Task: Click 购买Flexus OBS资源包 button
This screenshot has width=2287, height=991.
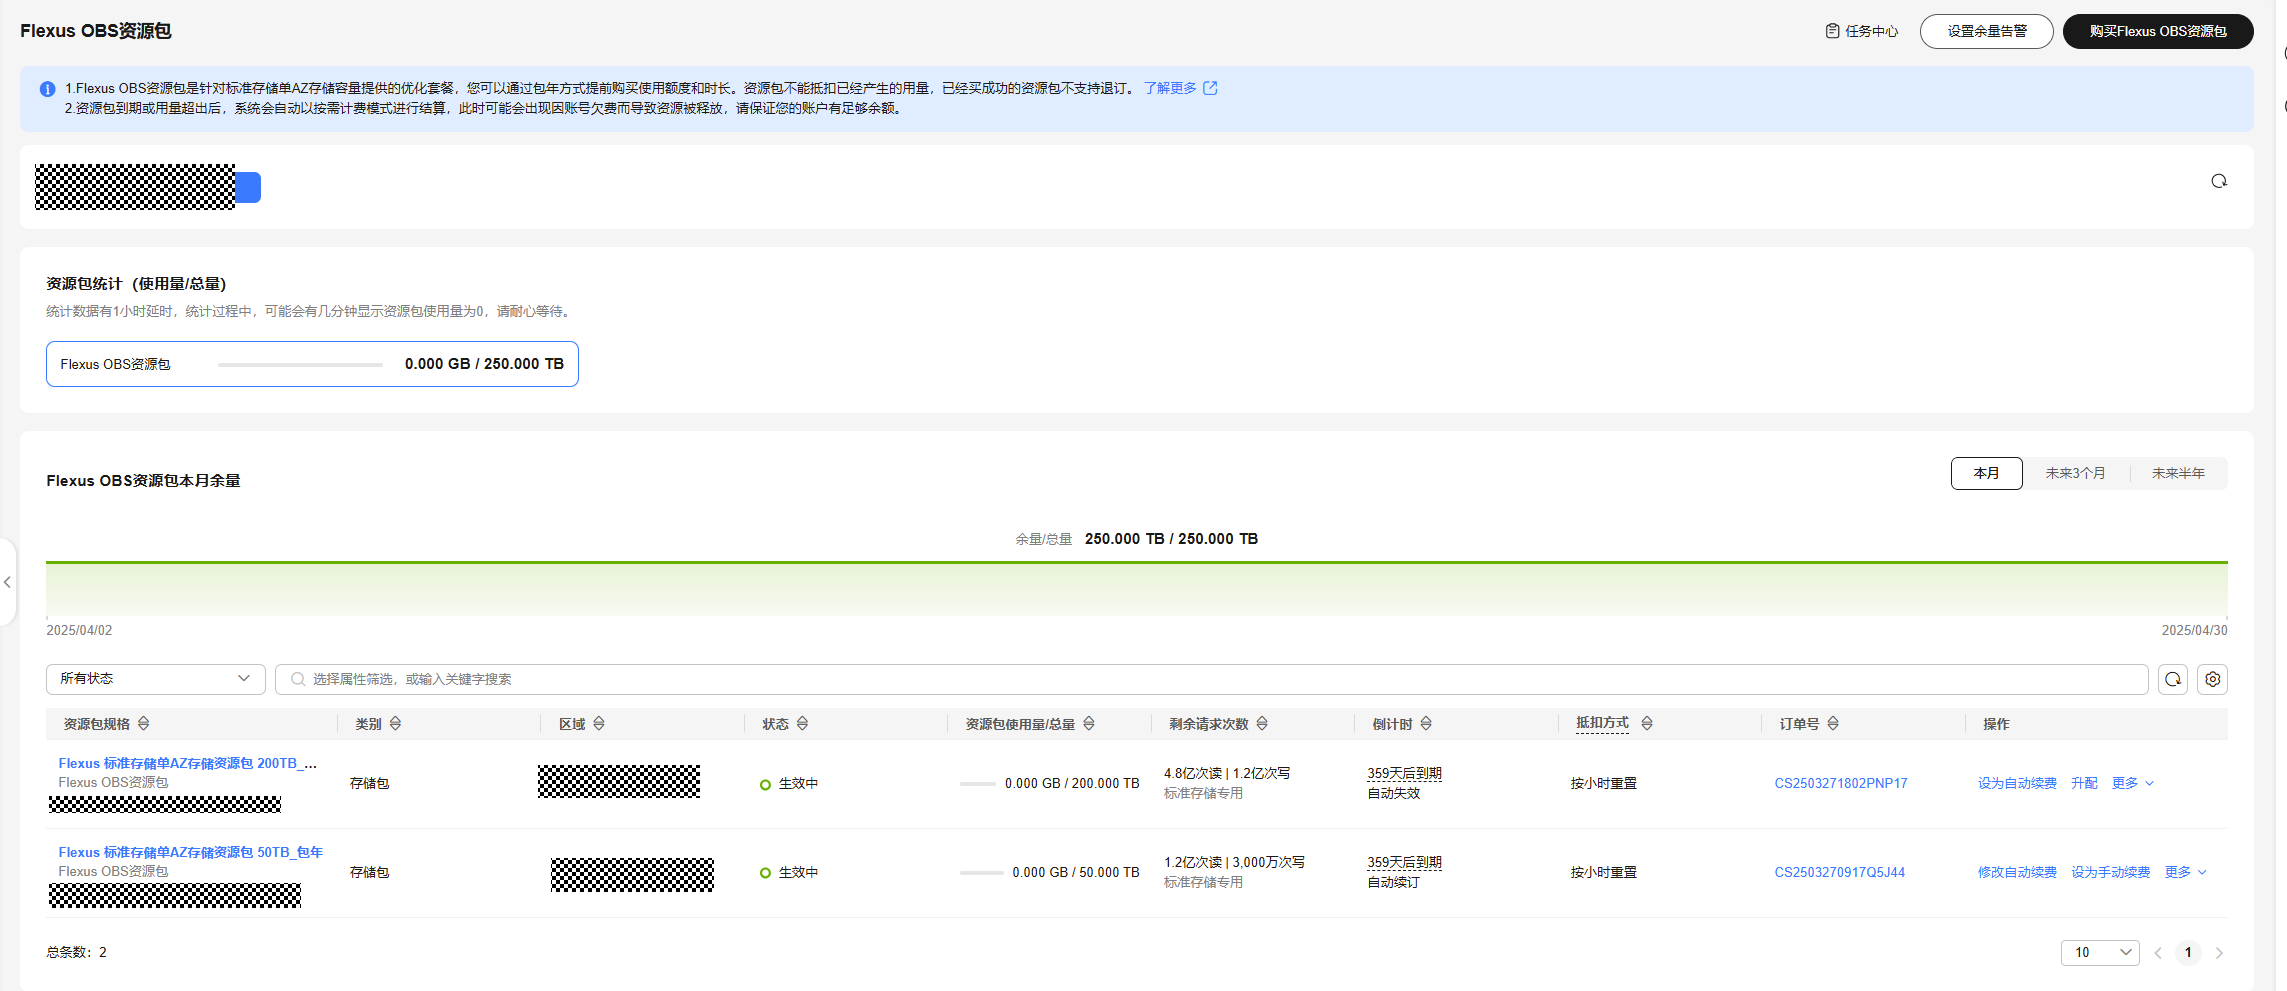Action: pyautogui.click(x=2157, y=31)
